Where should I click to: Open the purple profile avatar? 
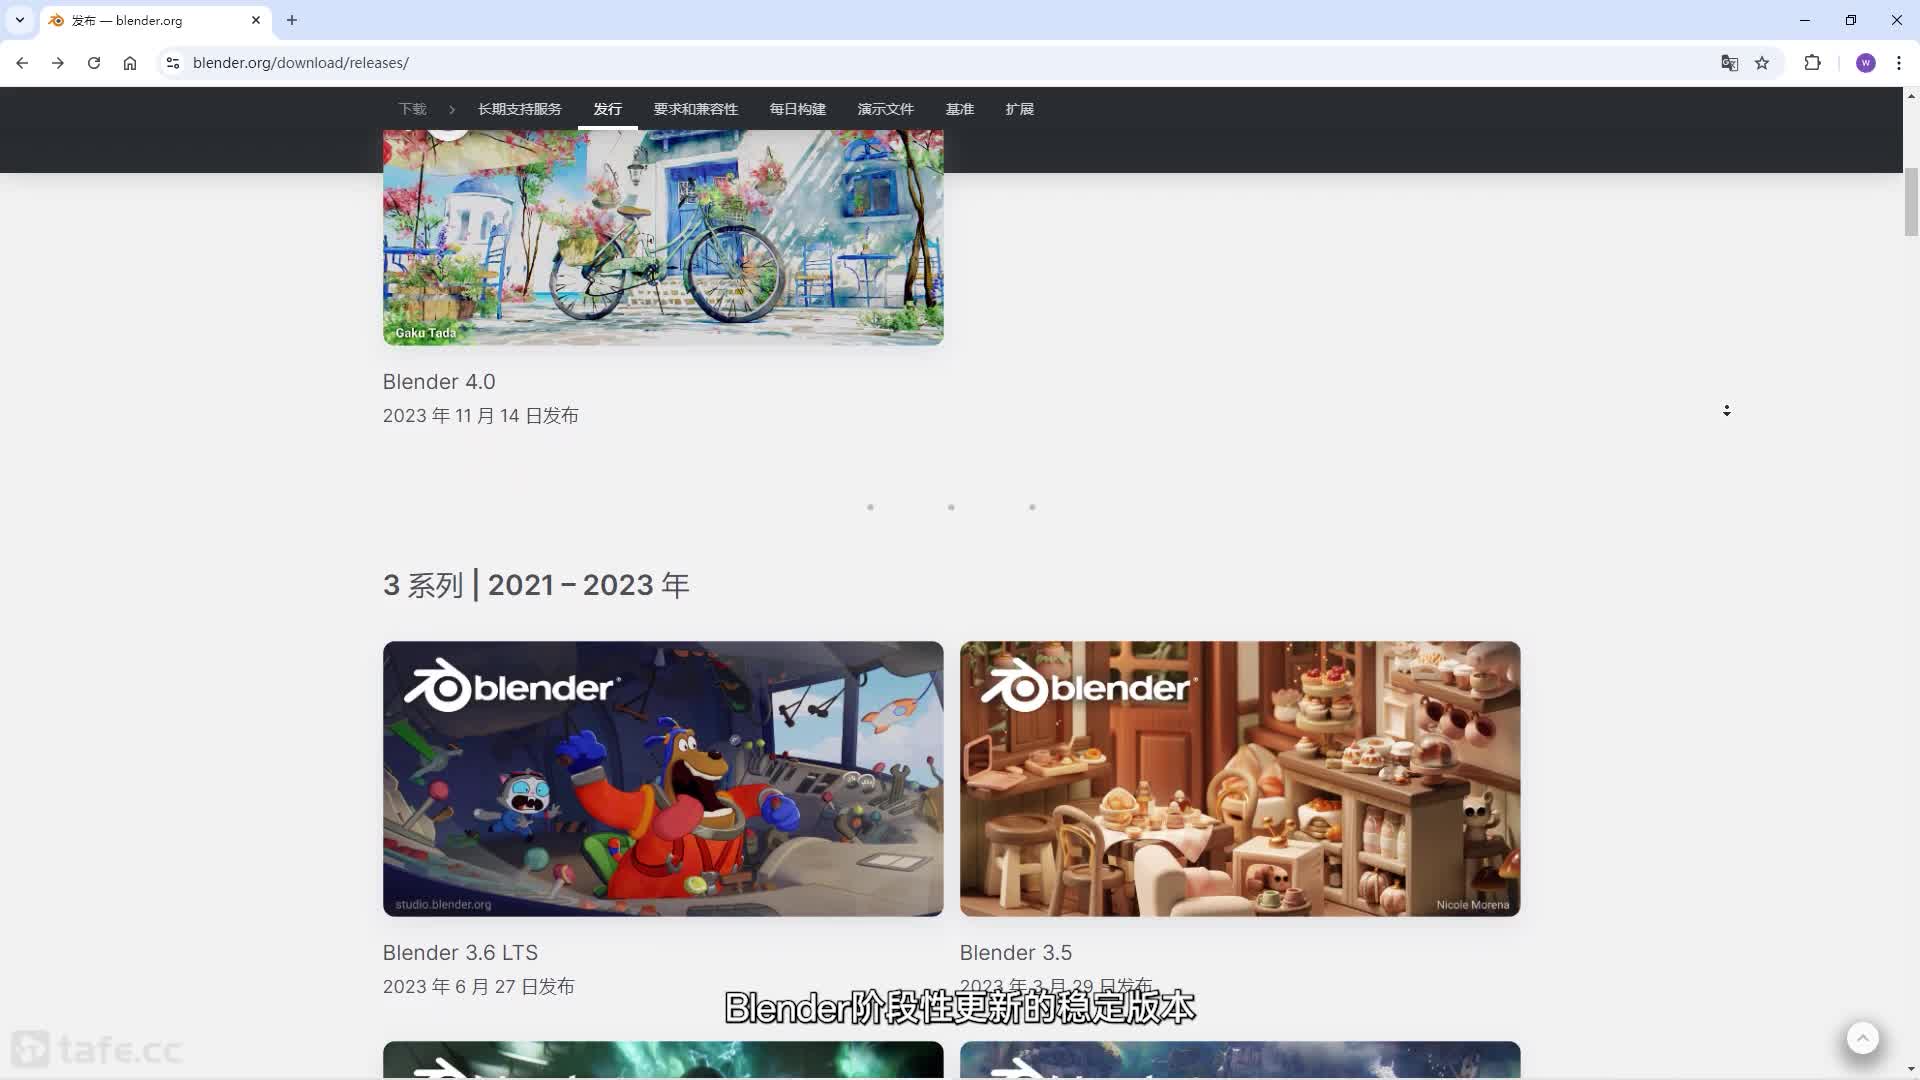click(1866, 63)
